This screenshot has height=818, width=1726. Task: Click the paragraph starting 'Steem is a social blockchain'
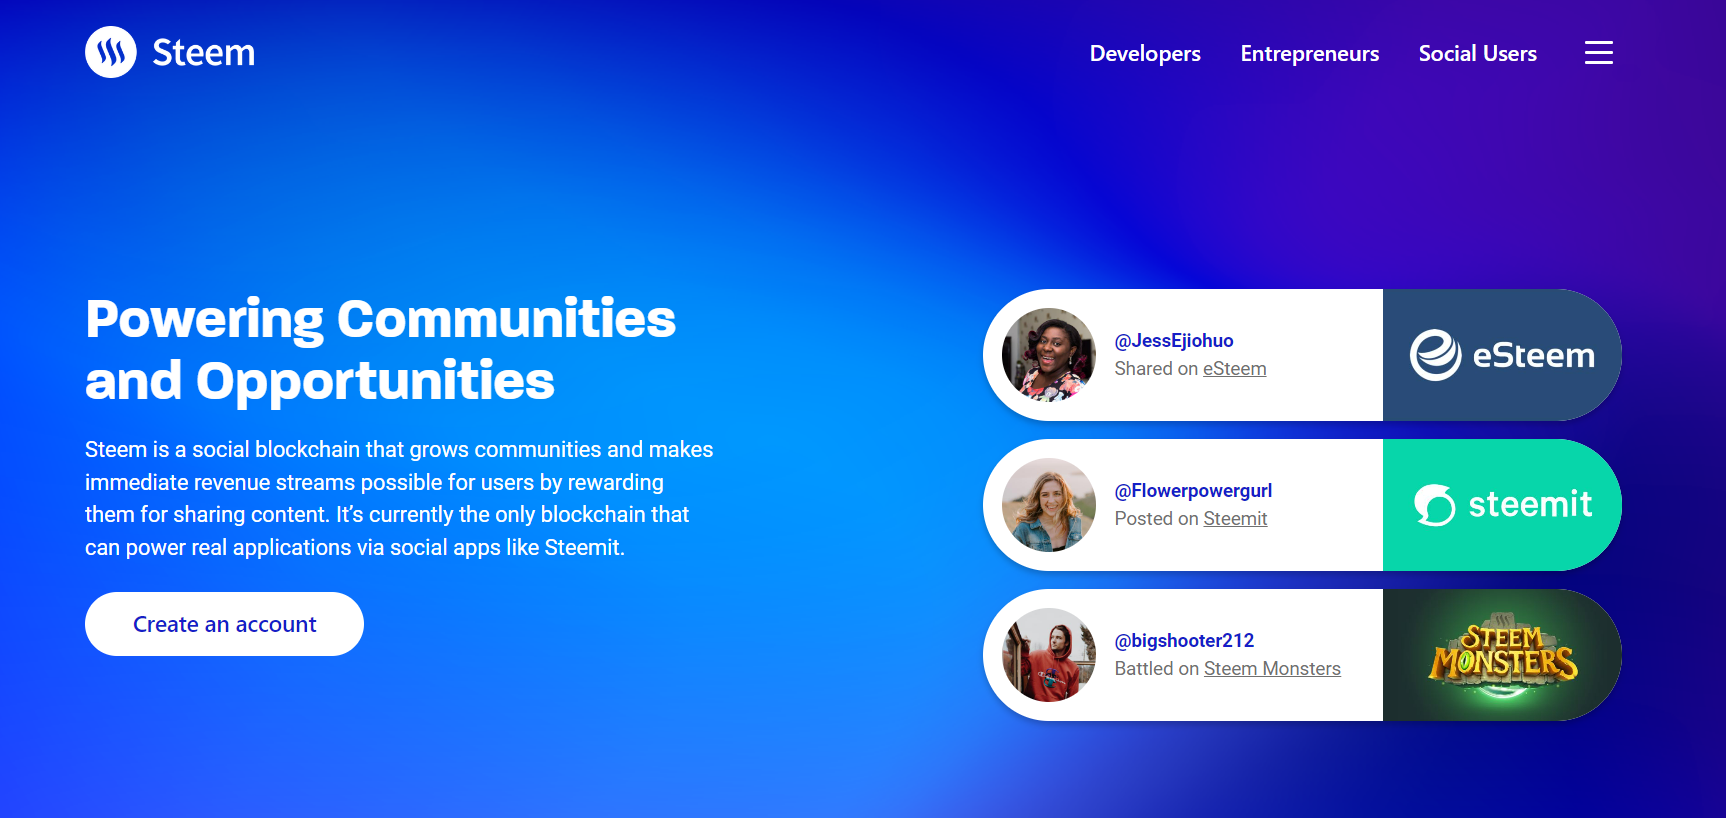click(399, 498)
